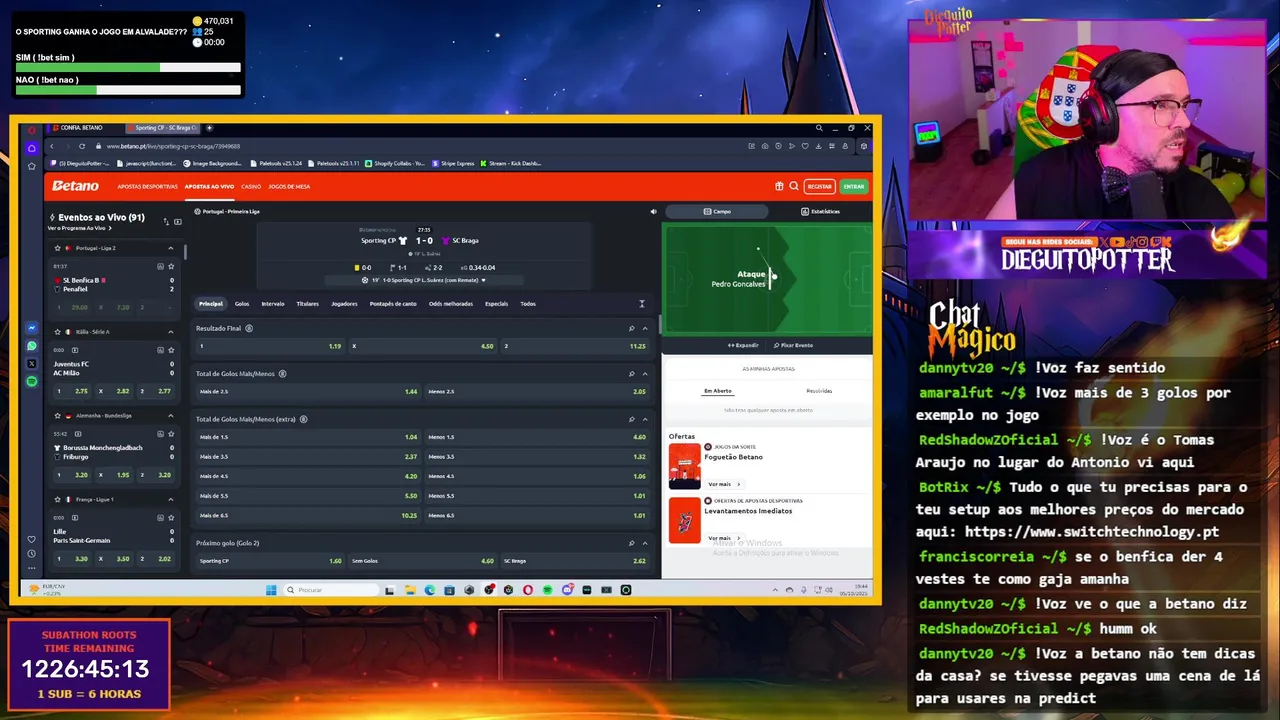Switch to the Golos market tab
1280x720 pixels.
pyautogui.click(x=242, y=304)
